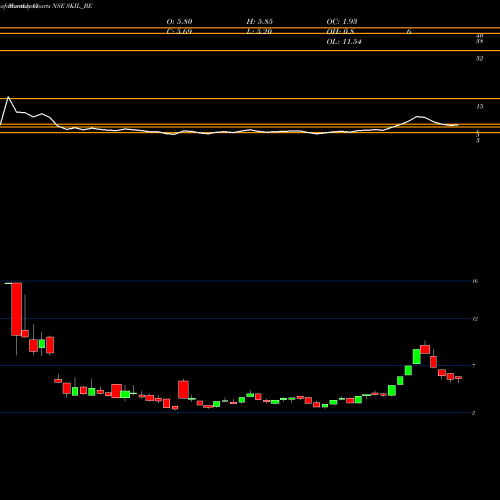Click the "2" price axis label
The image size is (500, 500).
474,413
